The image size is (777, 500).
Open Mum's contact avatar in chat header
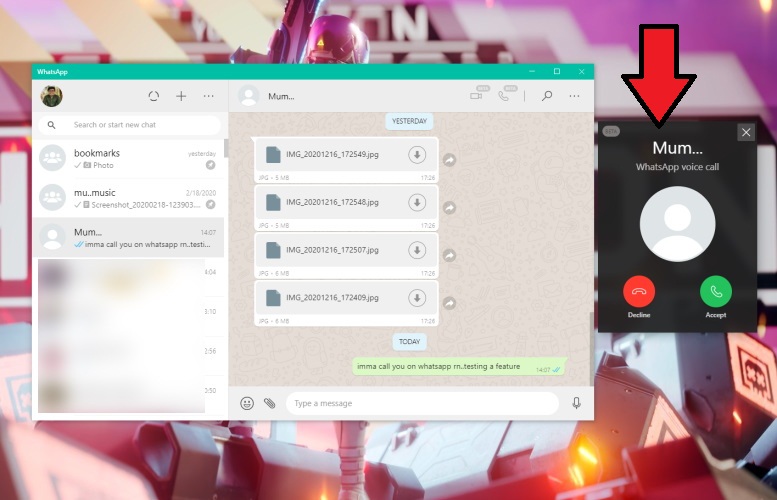pyautogui.click(x=249, y=96)
